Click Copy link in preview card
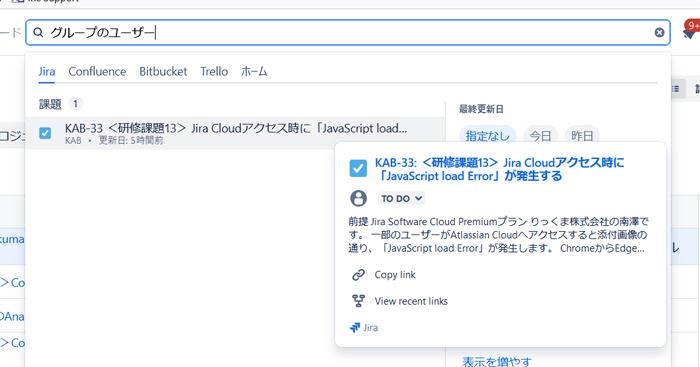Screen dimensions: 700x367 click(395, 275)
